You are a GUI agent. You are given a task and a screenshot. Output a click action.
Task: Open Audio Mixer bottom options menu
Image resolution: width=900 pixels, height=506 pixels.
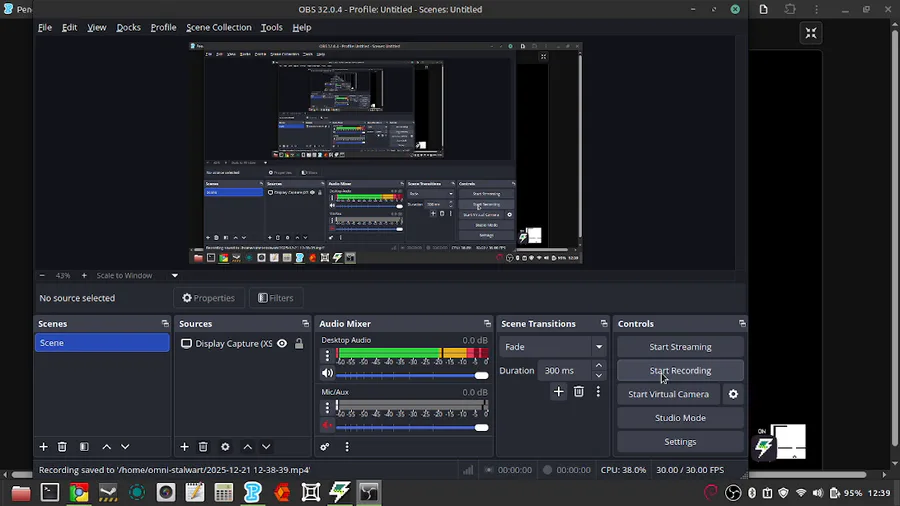click(347, 446)
